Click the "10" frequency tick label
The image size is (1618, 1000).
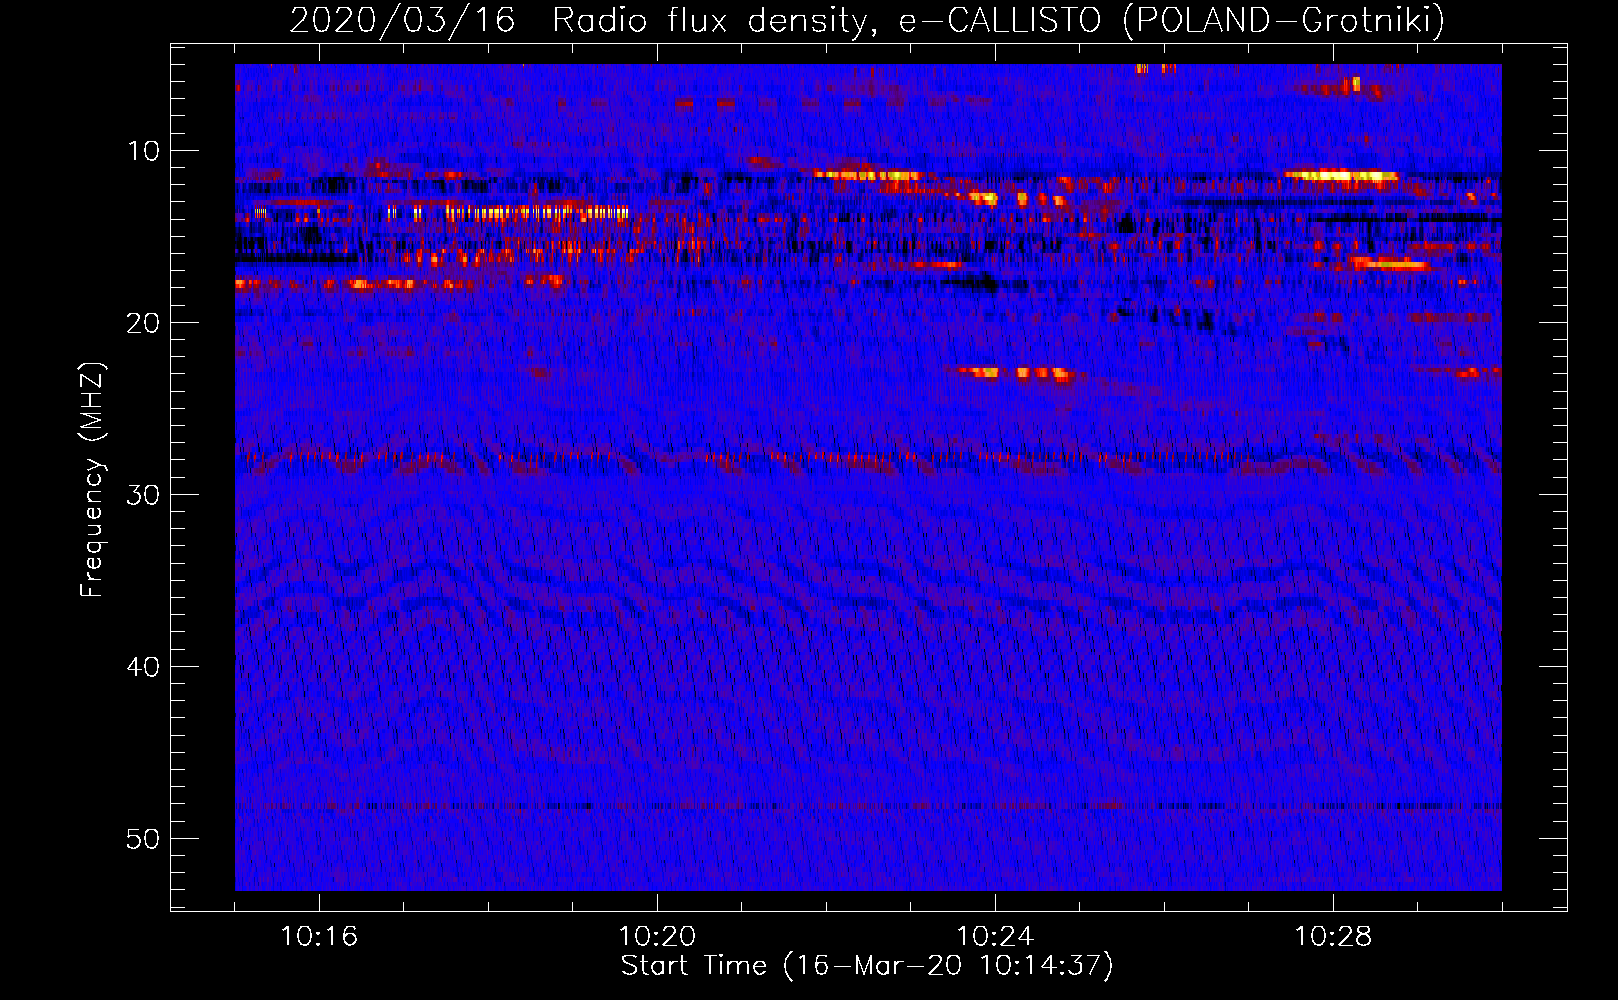[x=143, y=151]
